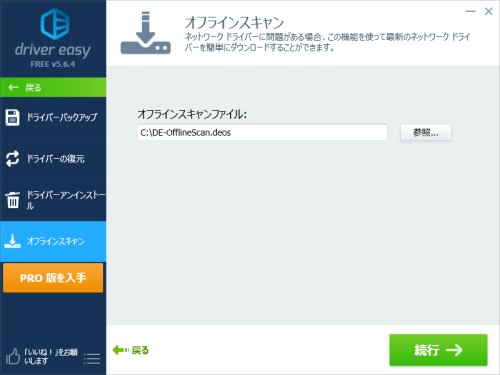Open the hamburger list menu icon
This screenshot has height=375, width=500.
(92, 359)
